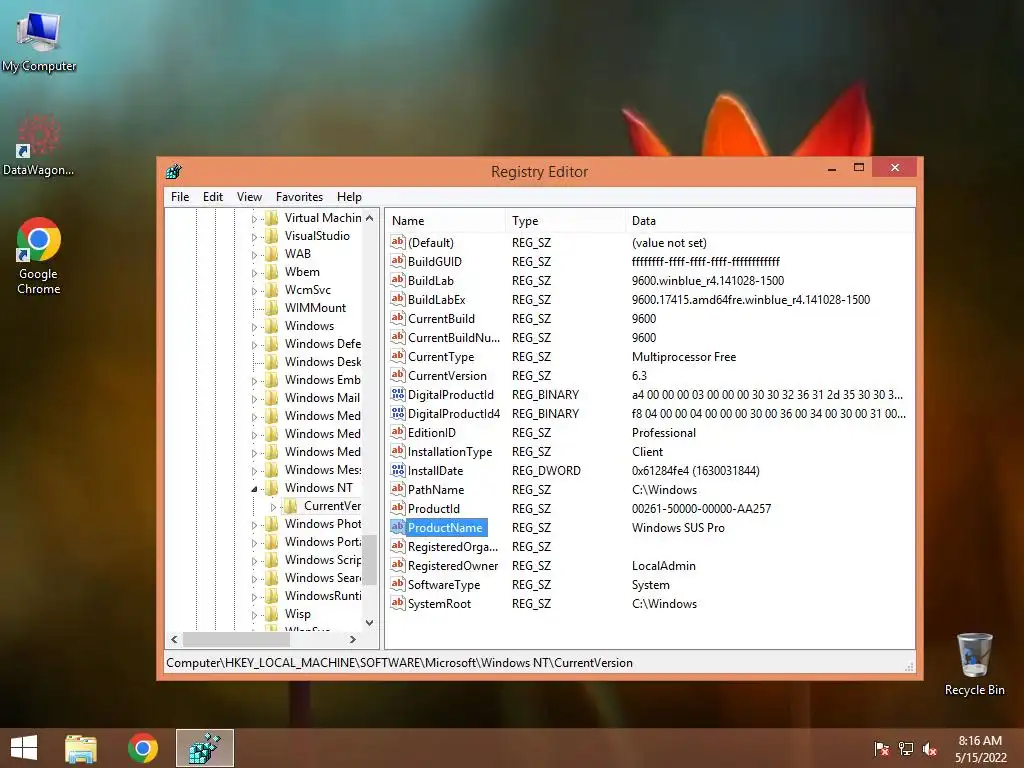Click the EditionID value icon
1024x768 pixels.
398,432
